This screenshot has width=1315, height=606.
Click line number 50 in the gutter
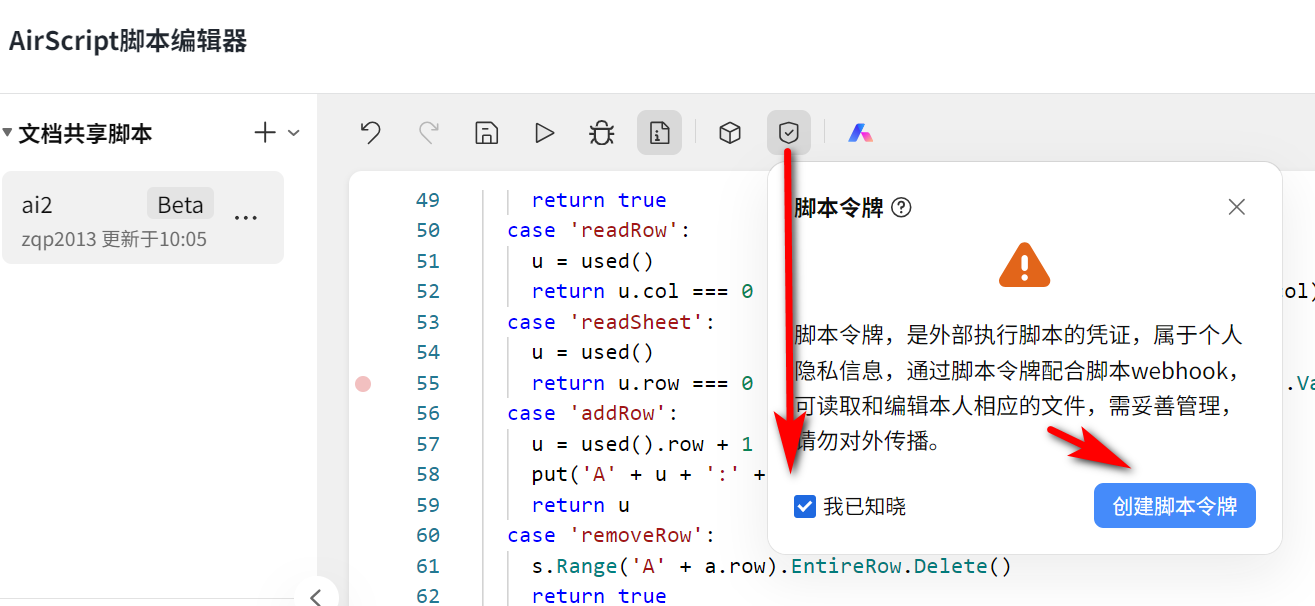click(428, 231)
